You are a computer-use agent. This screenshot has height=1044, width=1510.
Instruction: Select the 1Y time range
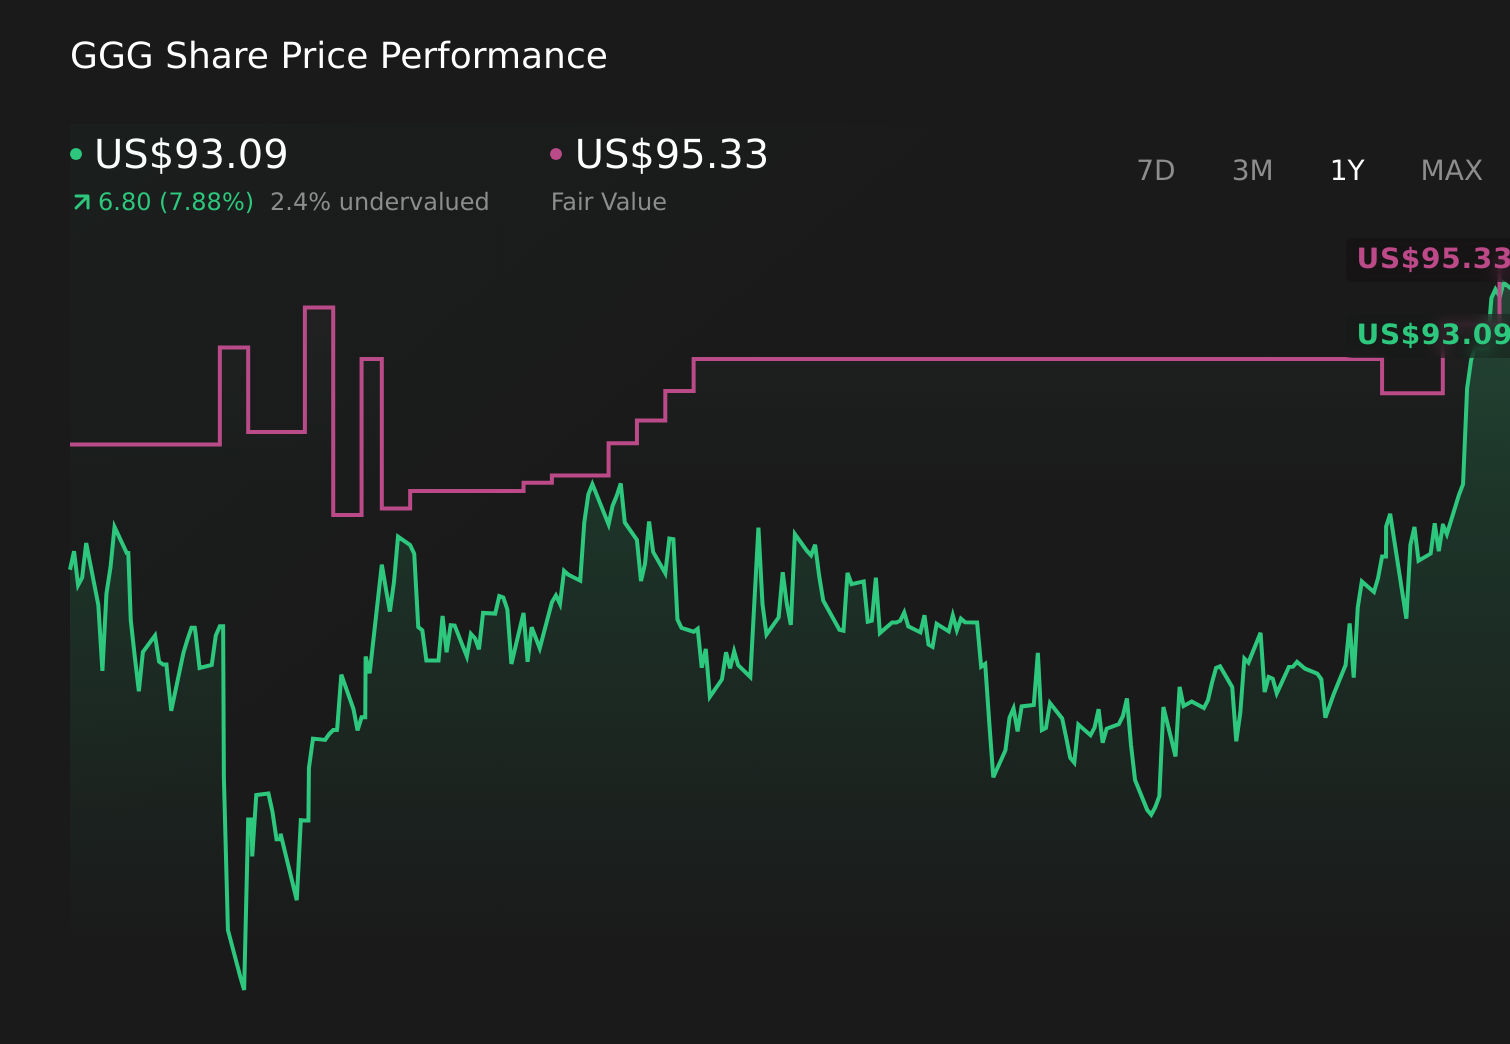(x=1346, y=170)
